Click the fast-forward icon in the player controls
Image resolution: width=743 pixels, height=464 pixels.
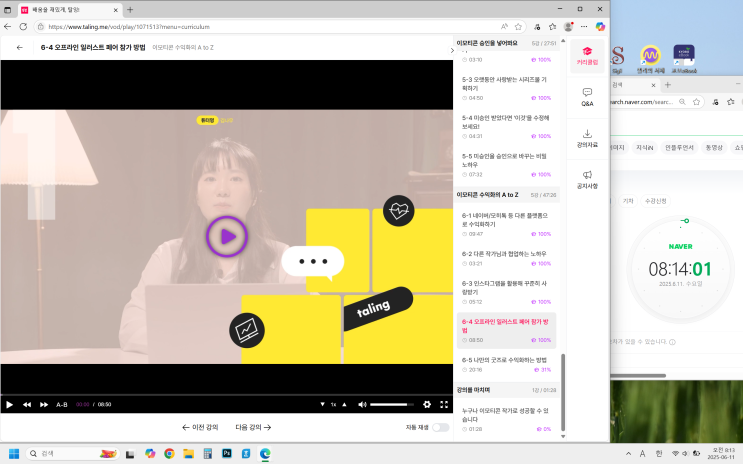click(x=44, y=404)
